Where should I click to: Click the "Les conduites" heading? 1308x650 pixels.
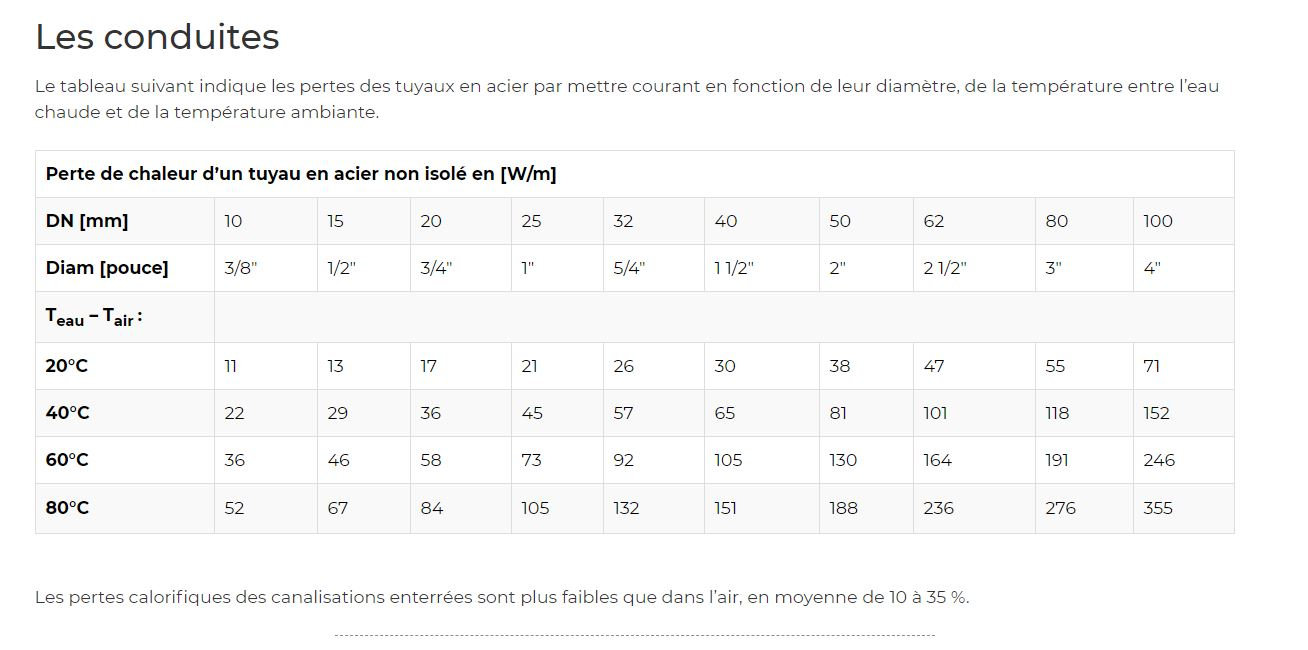(x=157, y=37)
